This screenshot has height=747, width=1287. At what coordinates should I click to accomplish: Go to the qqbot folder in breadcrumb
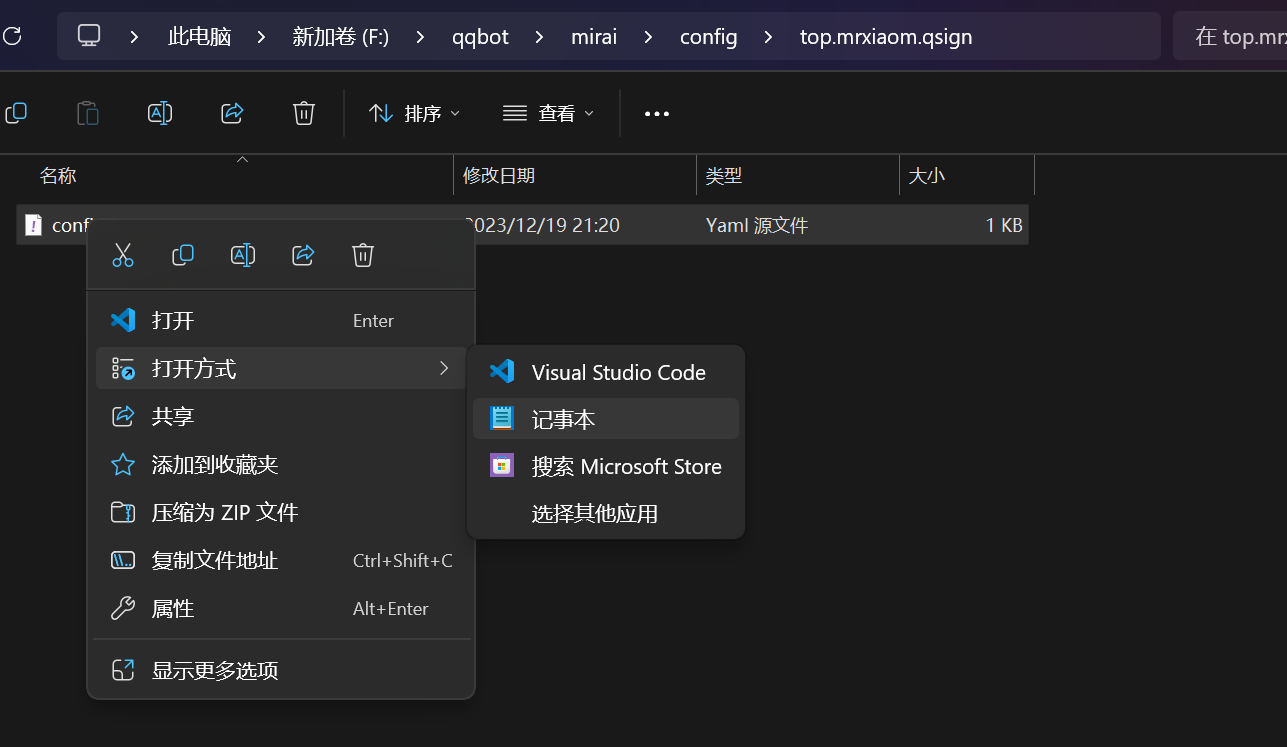click(480, 37)
